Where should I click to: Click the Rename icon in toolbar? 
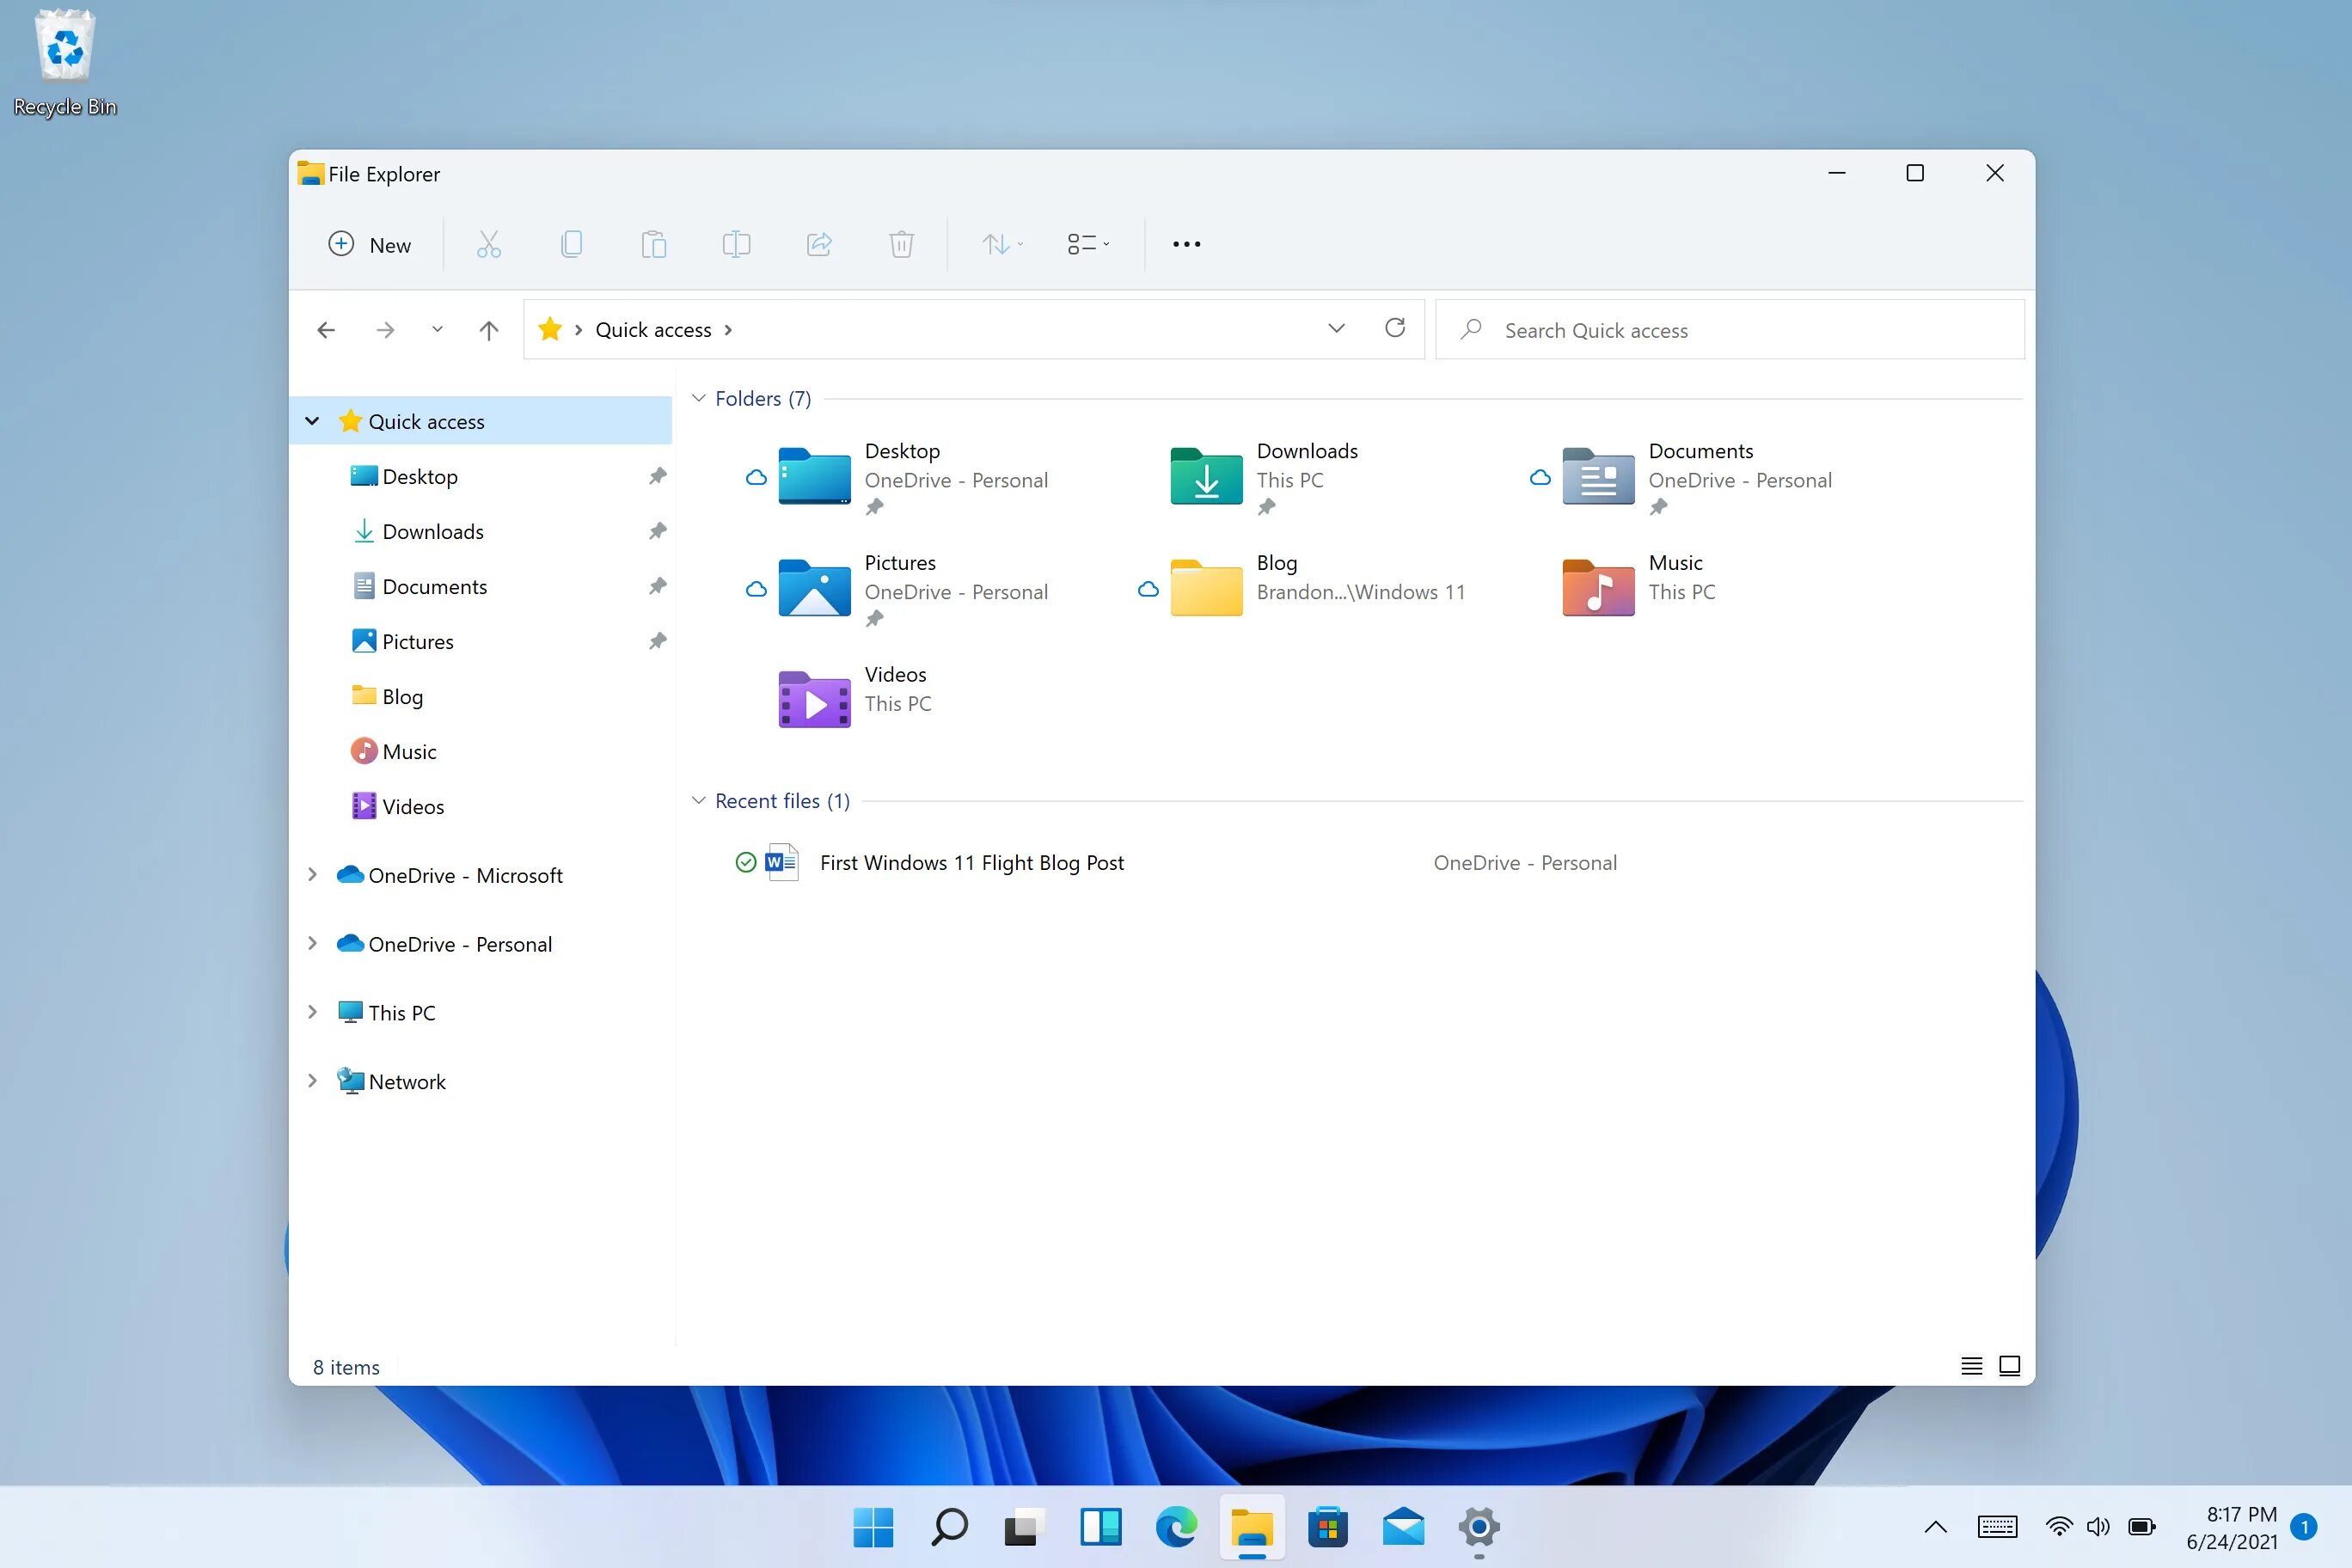coord(735,245)
